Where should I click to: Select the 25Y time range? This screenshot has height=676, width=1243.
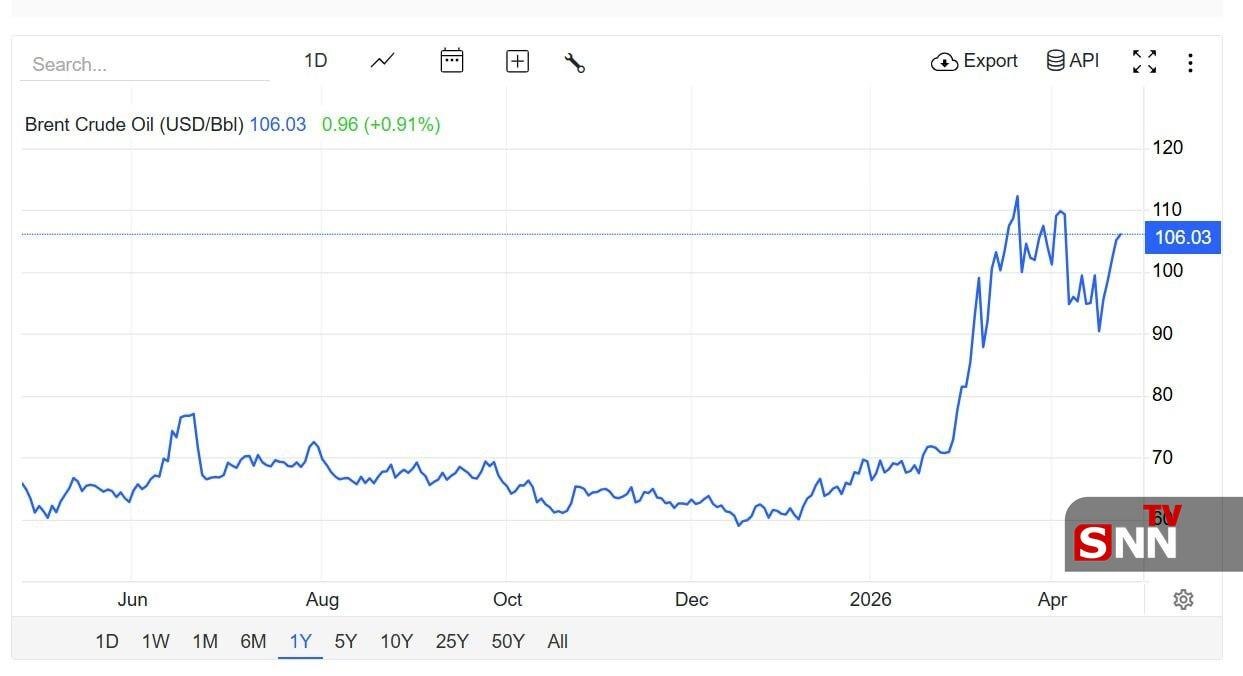(452, 642)
